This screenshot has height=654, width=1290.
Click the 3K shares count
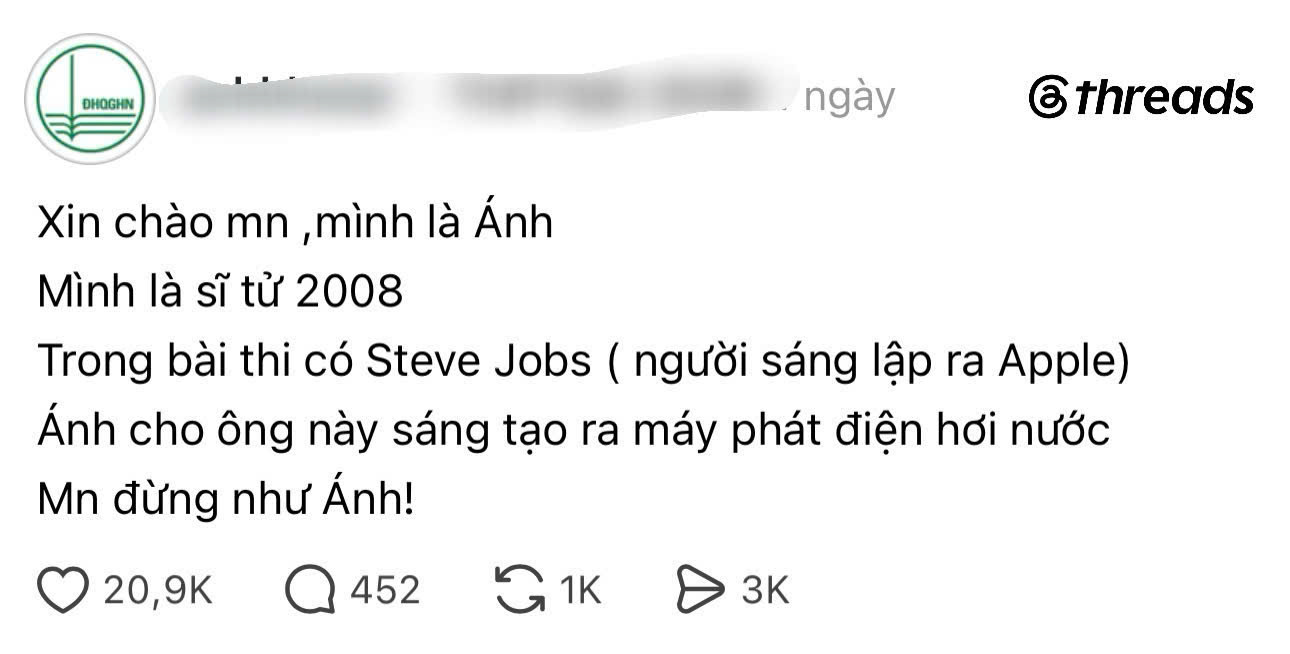coord(765,590)
